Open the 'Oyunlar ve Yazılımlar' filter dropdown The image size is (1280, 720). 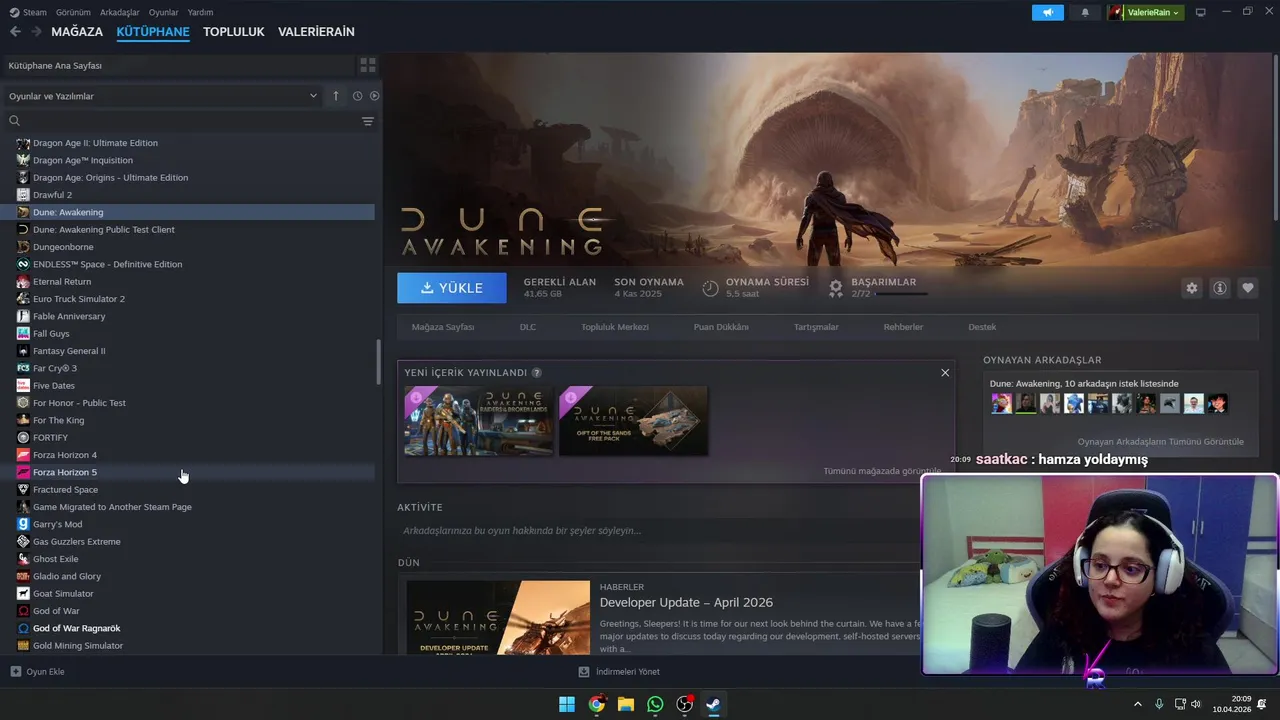point(162,96)
